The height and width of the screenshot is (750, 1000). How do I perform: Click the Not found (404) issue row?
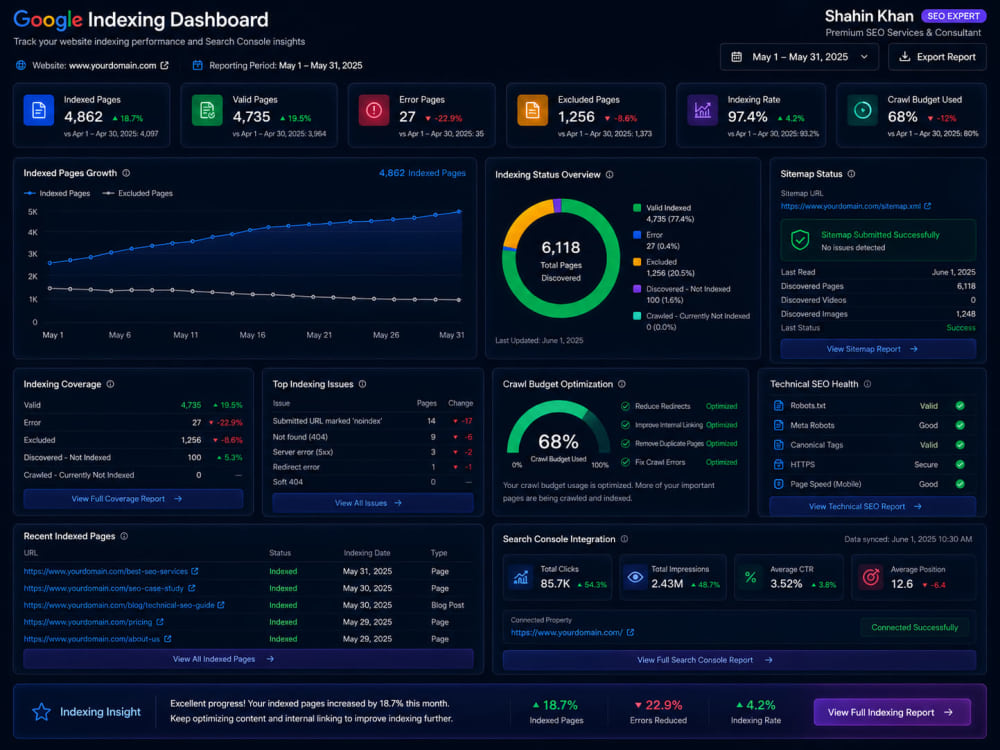(372, 437)
